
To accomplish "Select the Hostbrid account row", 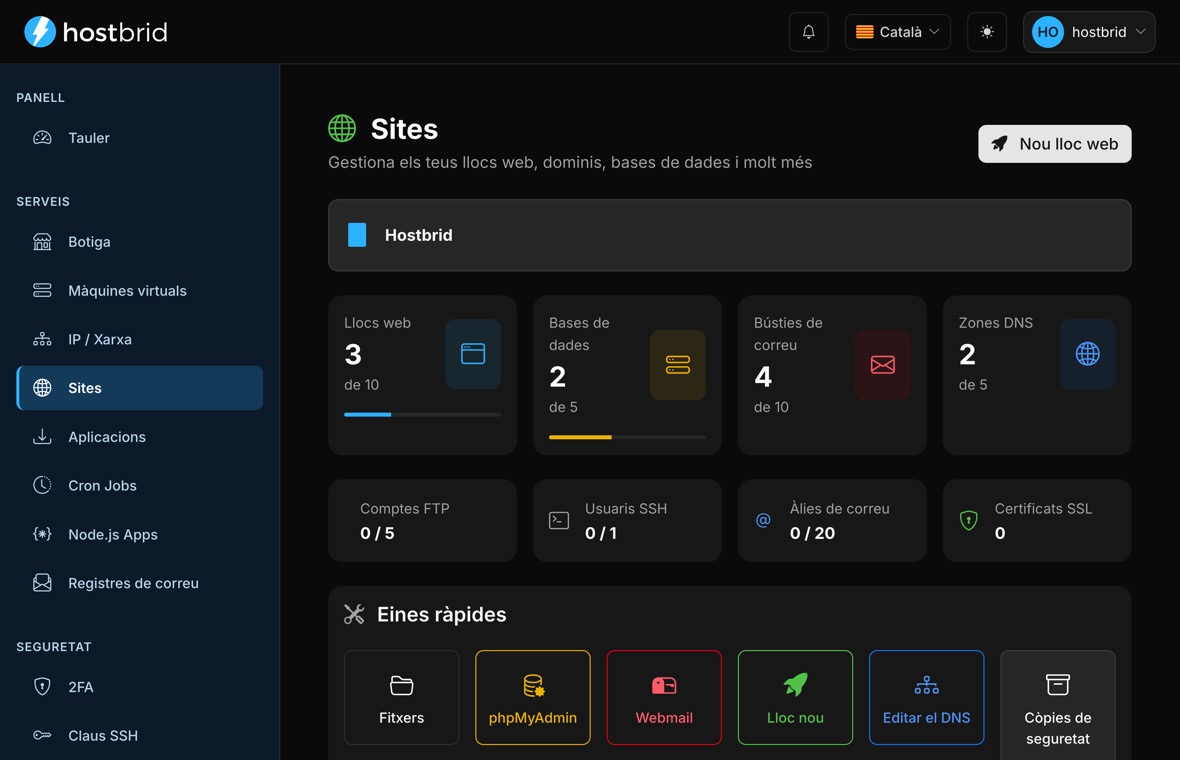I will 729,235.
